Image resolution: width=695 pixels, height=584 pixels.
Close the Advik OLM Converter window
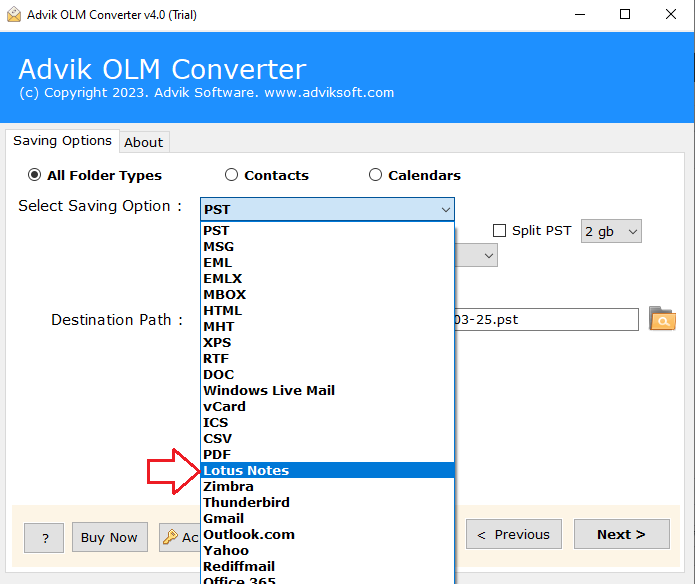click(671, 14)
